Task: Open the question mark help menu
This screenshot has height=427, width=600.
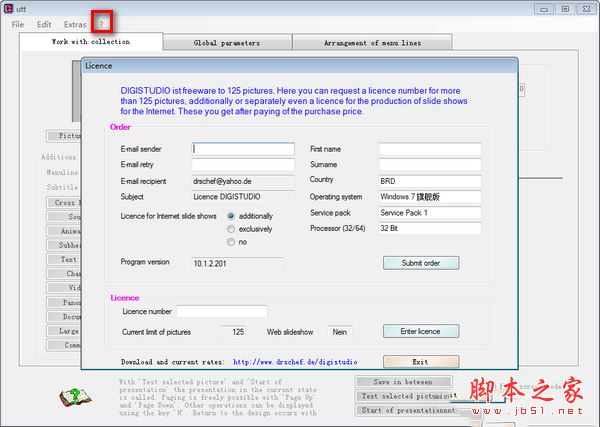Action: (102, 24)
